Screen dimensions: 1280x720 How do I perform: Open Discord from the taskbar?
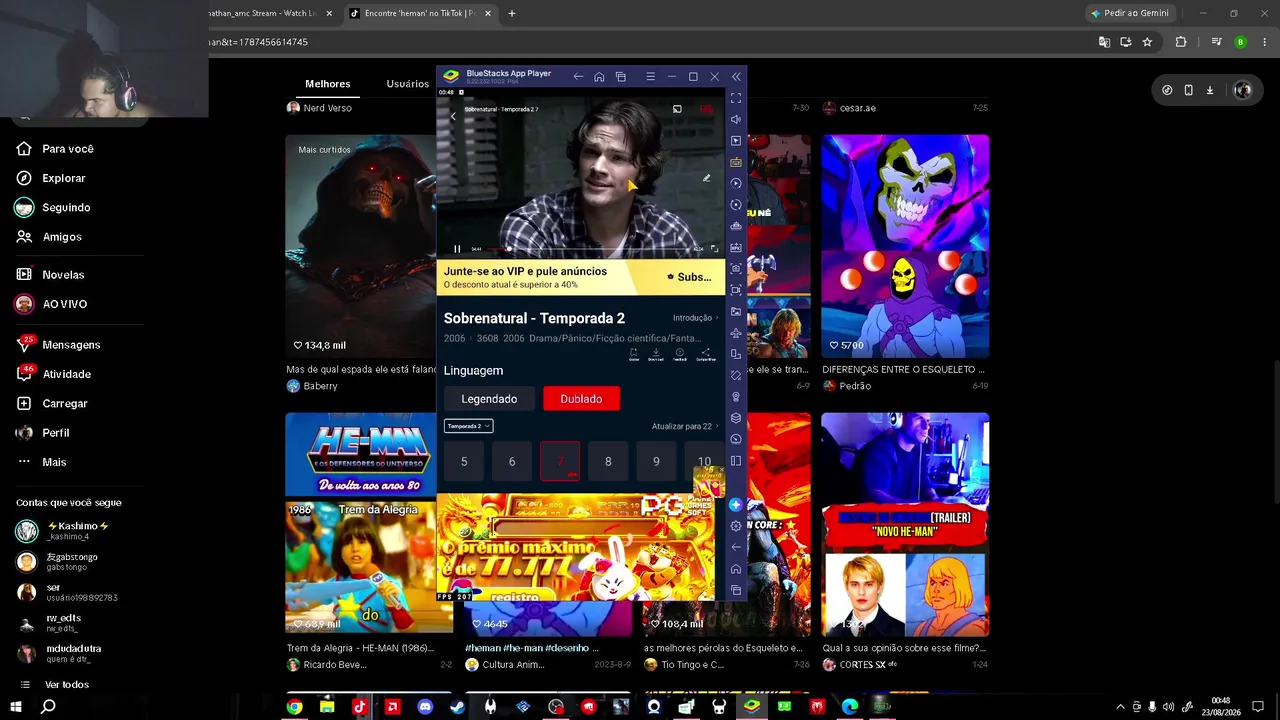pos(425,706)
